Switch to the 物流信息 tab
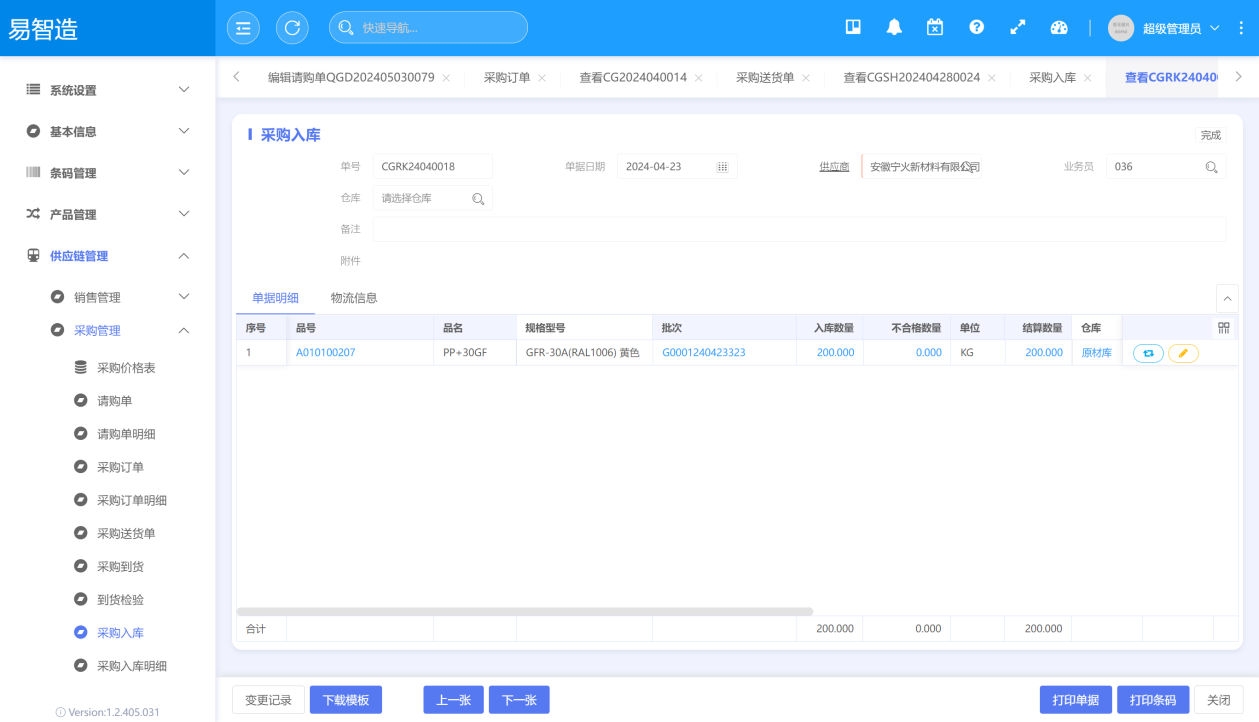Screen dimensions: 1259x722 coord(354,298)
